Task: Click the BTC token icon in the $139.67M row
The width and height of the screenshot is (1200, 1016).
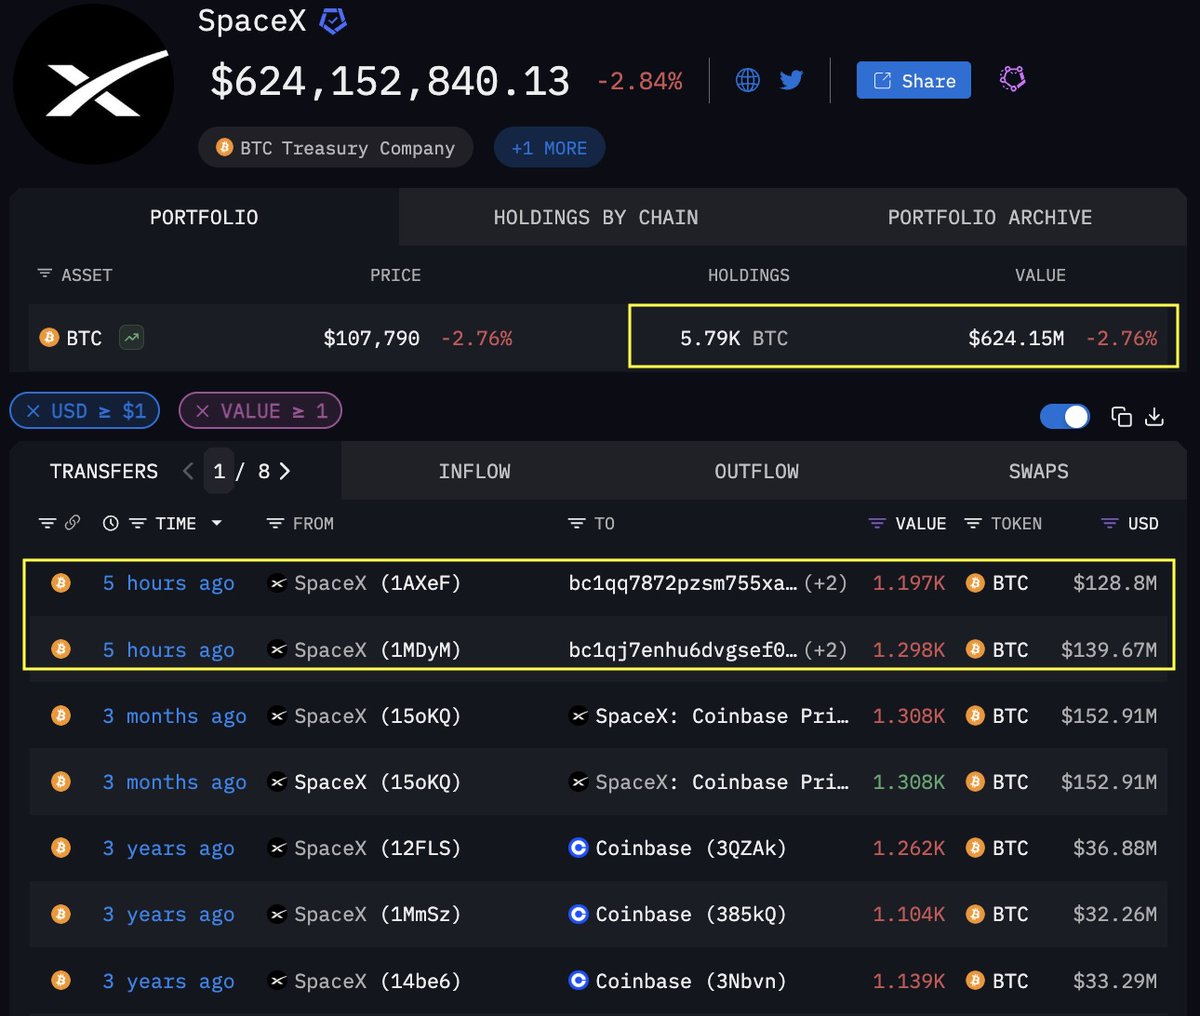Action: [975, 649]
